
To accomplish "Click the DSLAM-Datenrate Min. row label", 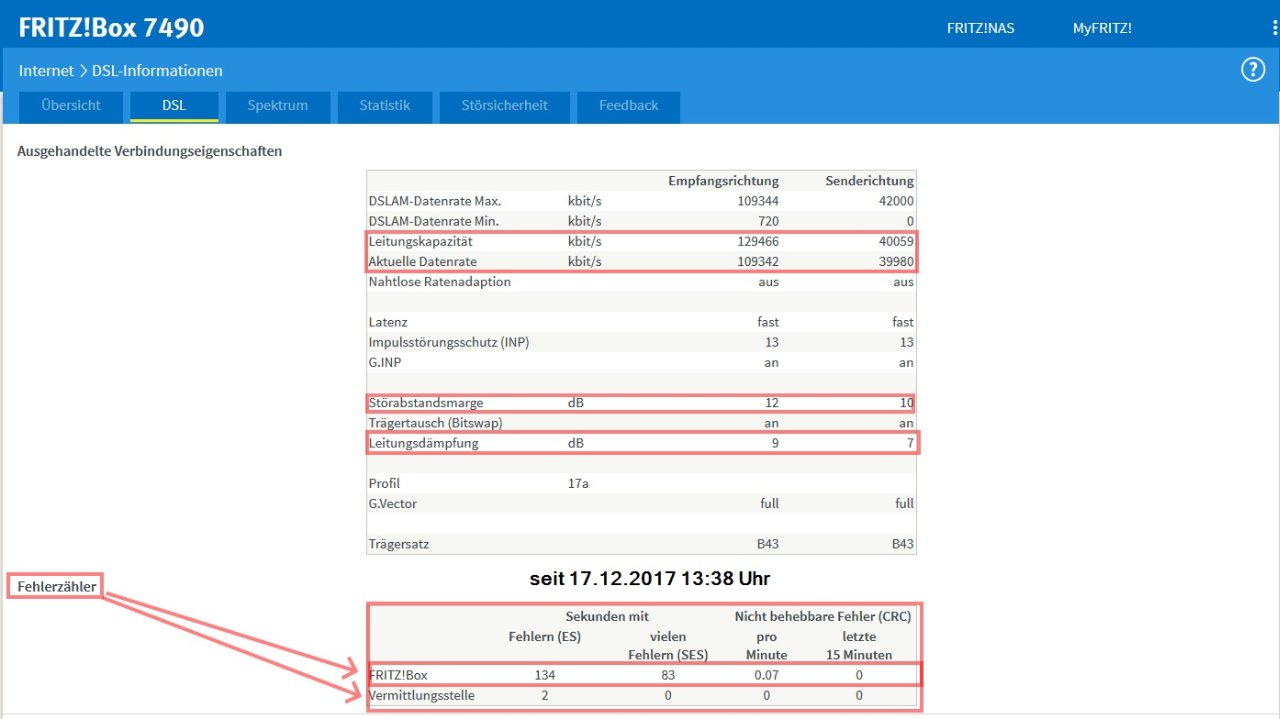I will pos(433,221).
